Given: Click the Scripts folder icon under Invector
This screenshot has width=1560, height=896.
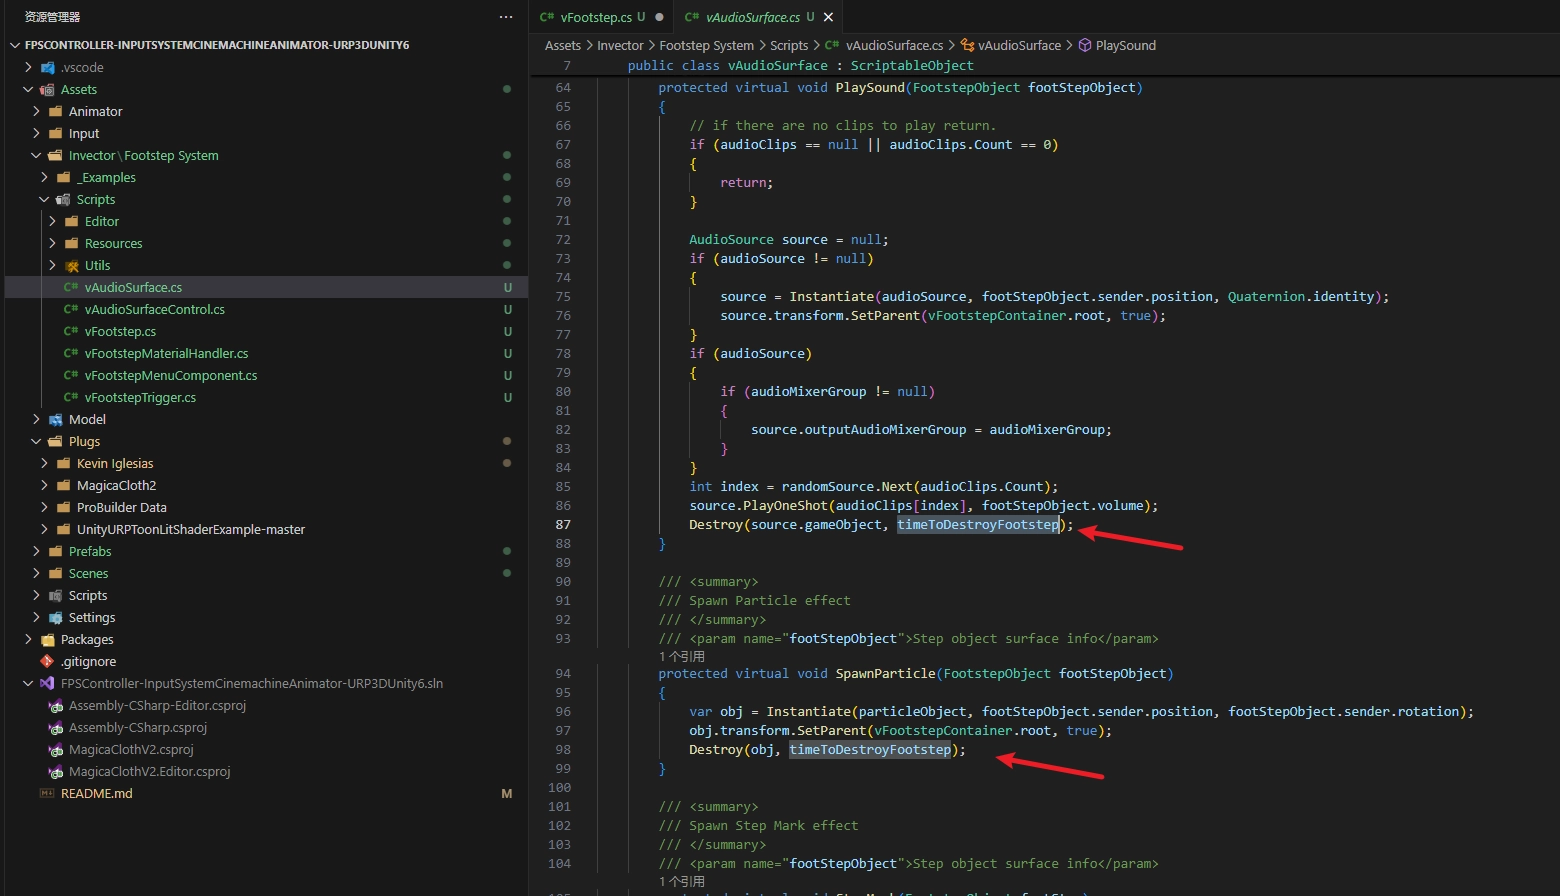Looking at the screenshot, I should (x=63, y=199).
